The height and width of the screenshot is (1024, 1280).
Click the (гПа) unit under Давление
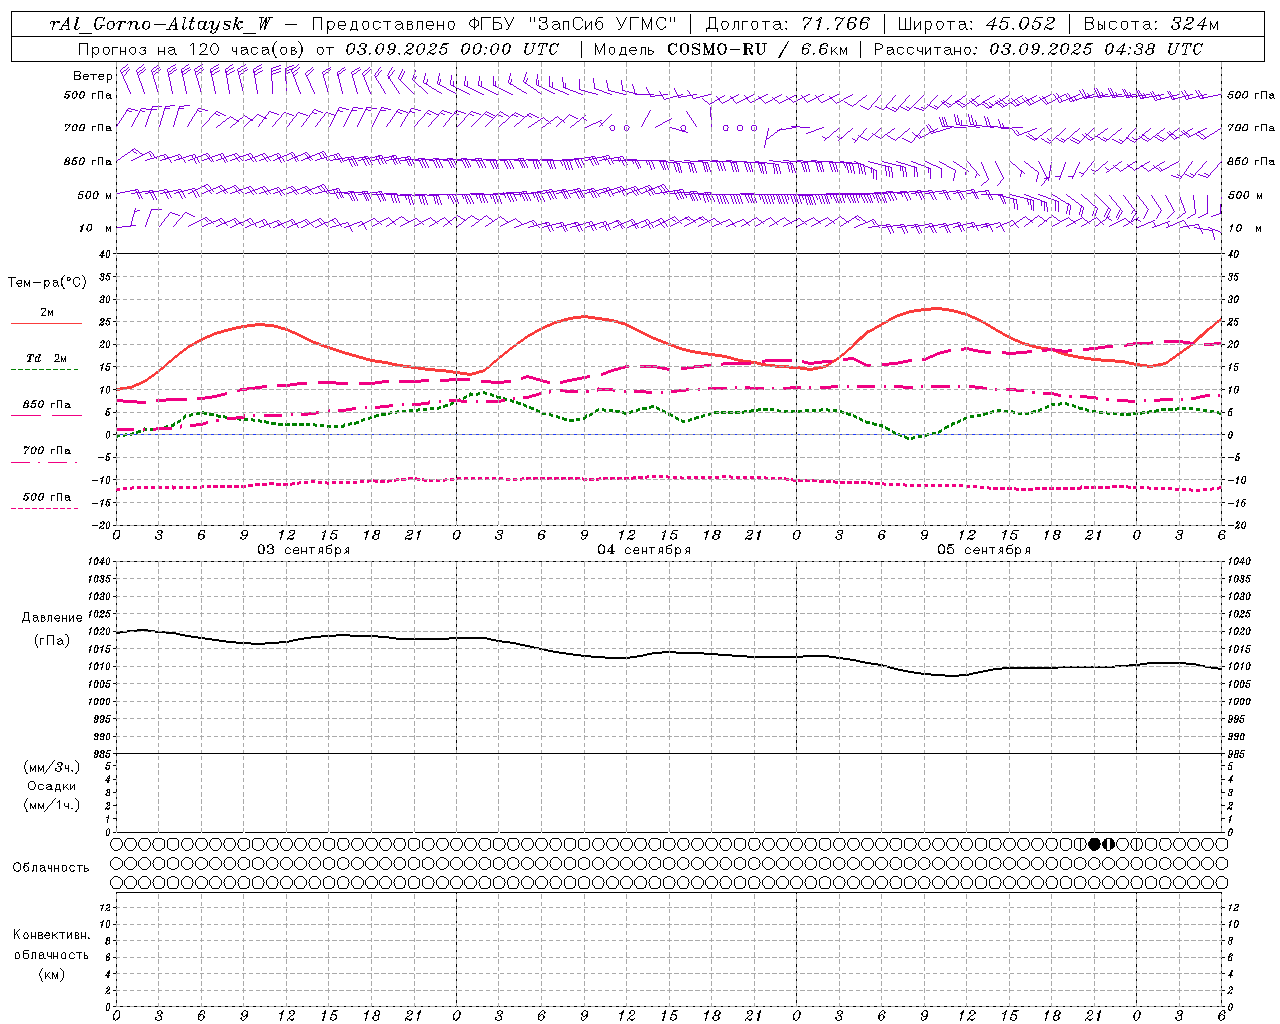point(52,640)
